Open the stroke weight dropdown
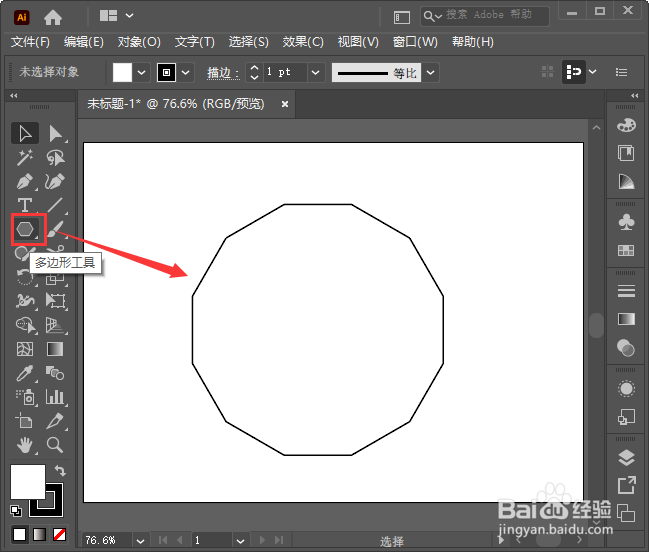The height and width of the screenshot is (552, 649). [x=315, y=72]
